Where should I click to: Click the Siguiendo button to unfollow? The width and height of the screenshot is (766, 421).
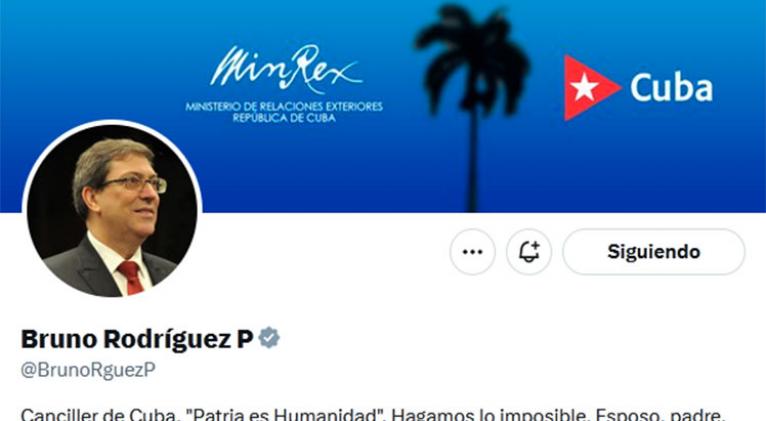654,252
